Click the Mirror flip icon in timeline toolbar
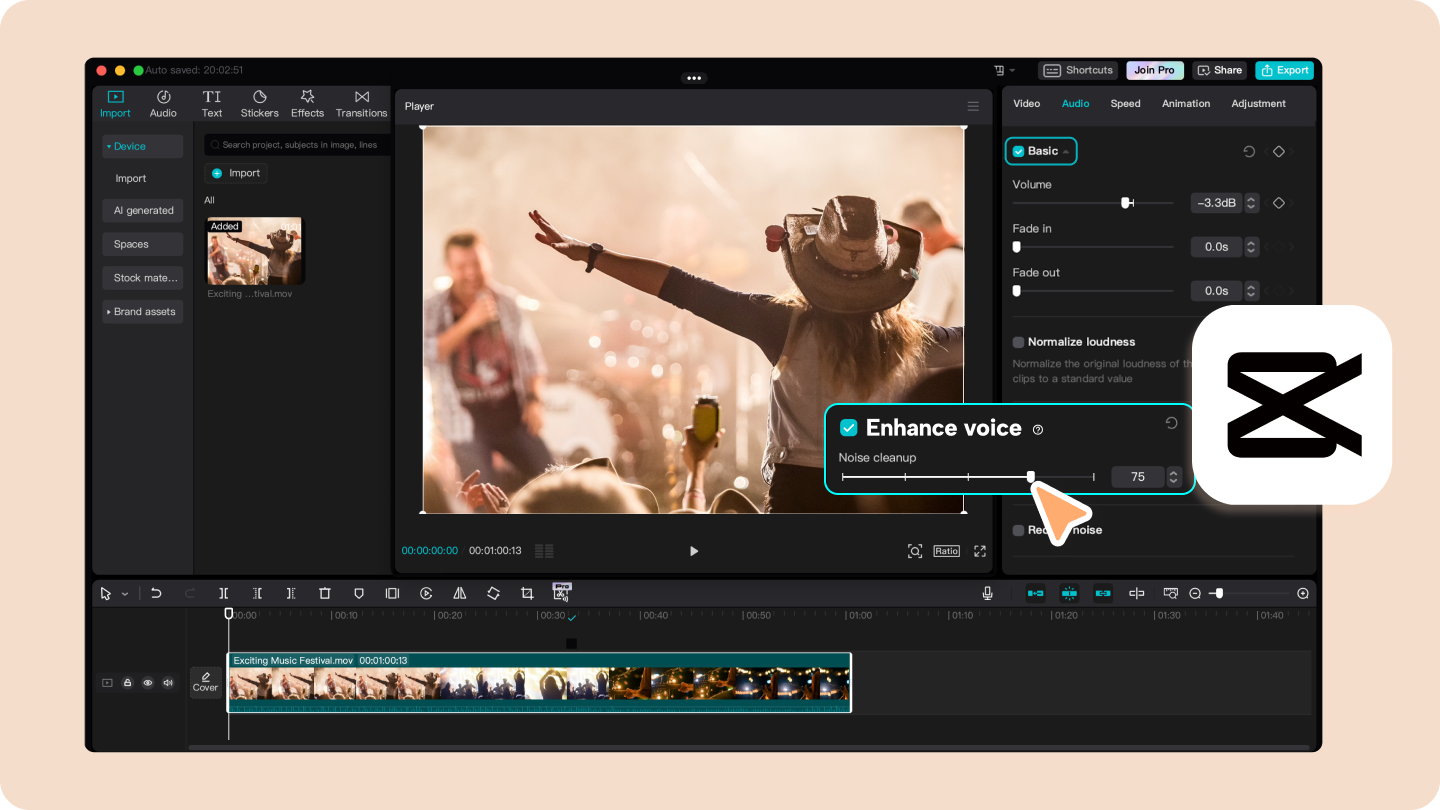1440x810 pixels. click(x=459, y=593)
